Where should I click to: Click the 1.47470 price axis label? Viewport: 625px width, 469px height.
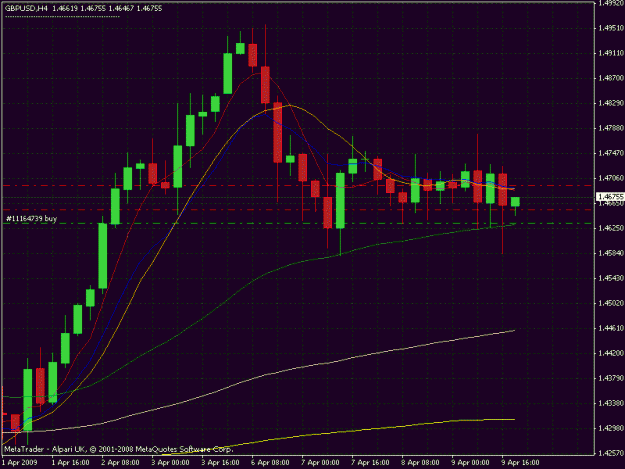click(610, 153)
